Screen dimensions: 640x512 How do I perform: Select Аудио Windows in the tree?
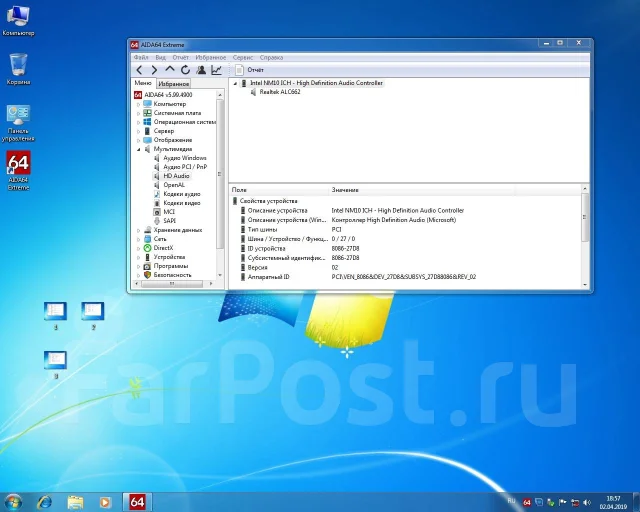[x=180, y=158]
